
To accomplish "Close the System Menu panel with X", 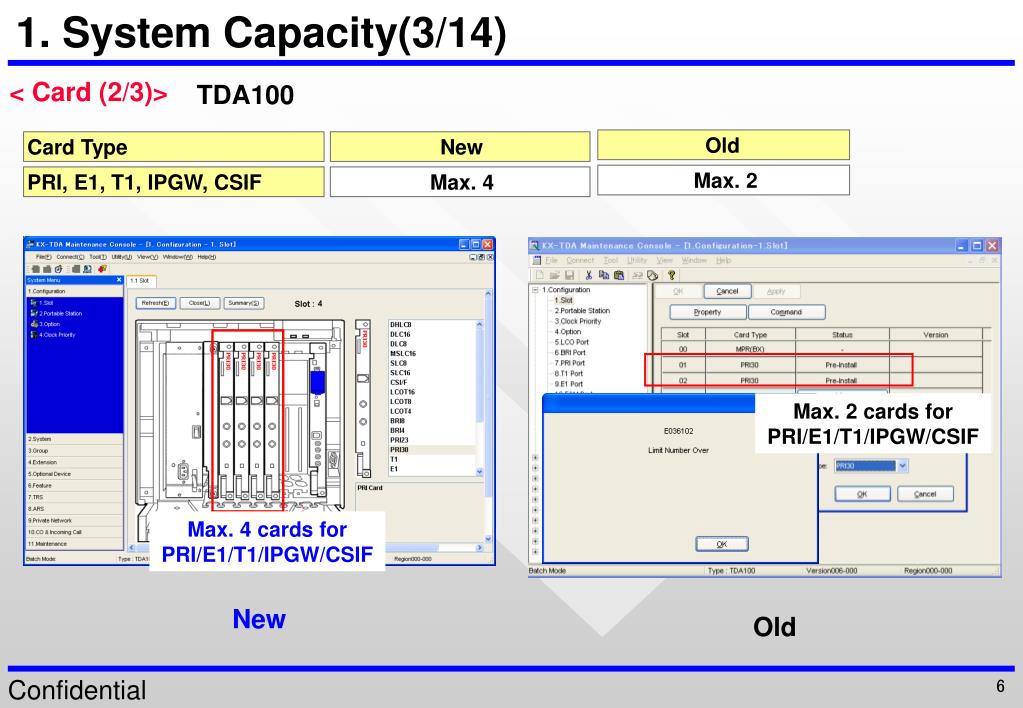I will [x=119, y=280].
